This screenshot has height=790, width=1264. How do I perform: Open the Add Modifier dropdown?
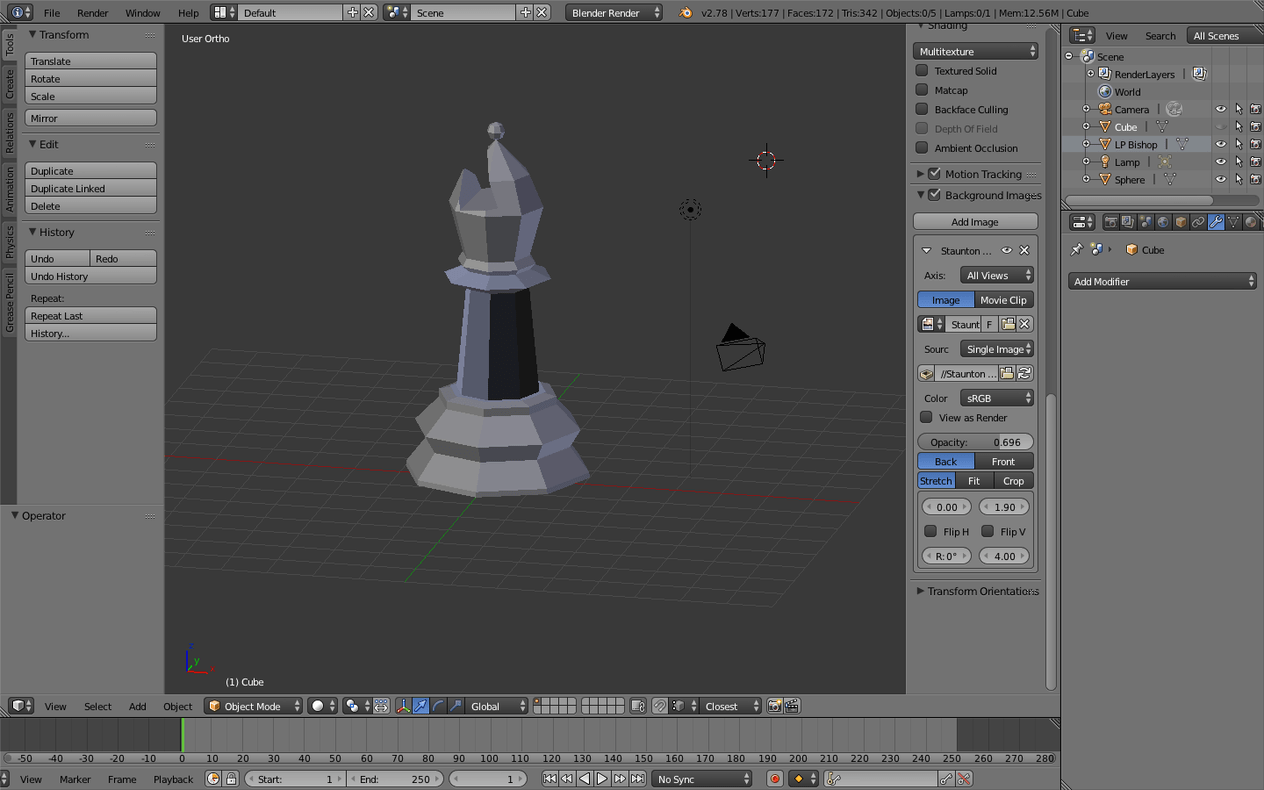click(1161, 282)
